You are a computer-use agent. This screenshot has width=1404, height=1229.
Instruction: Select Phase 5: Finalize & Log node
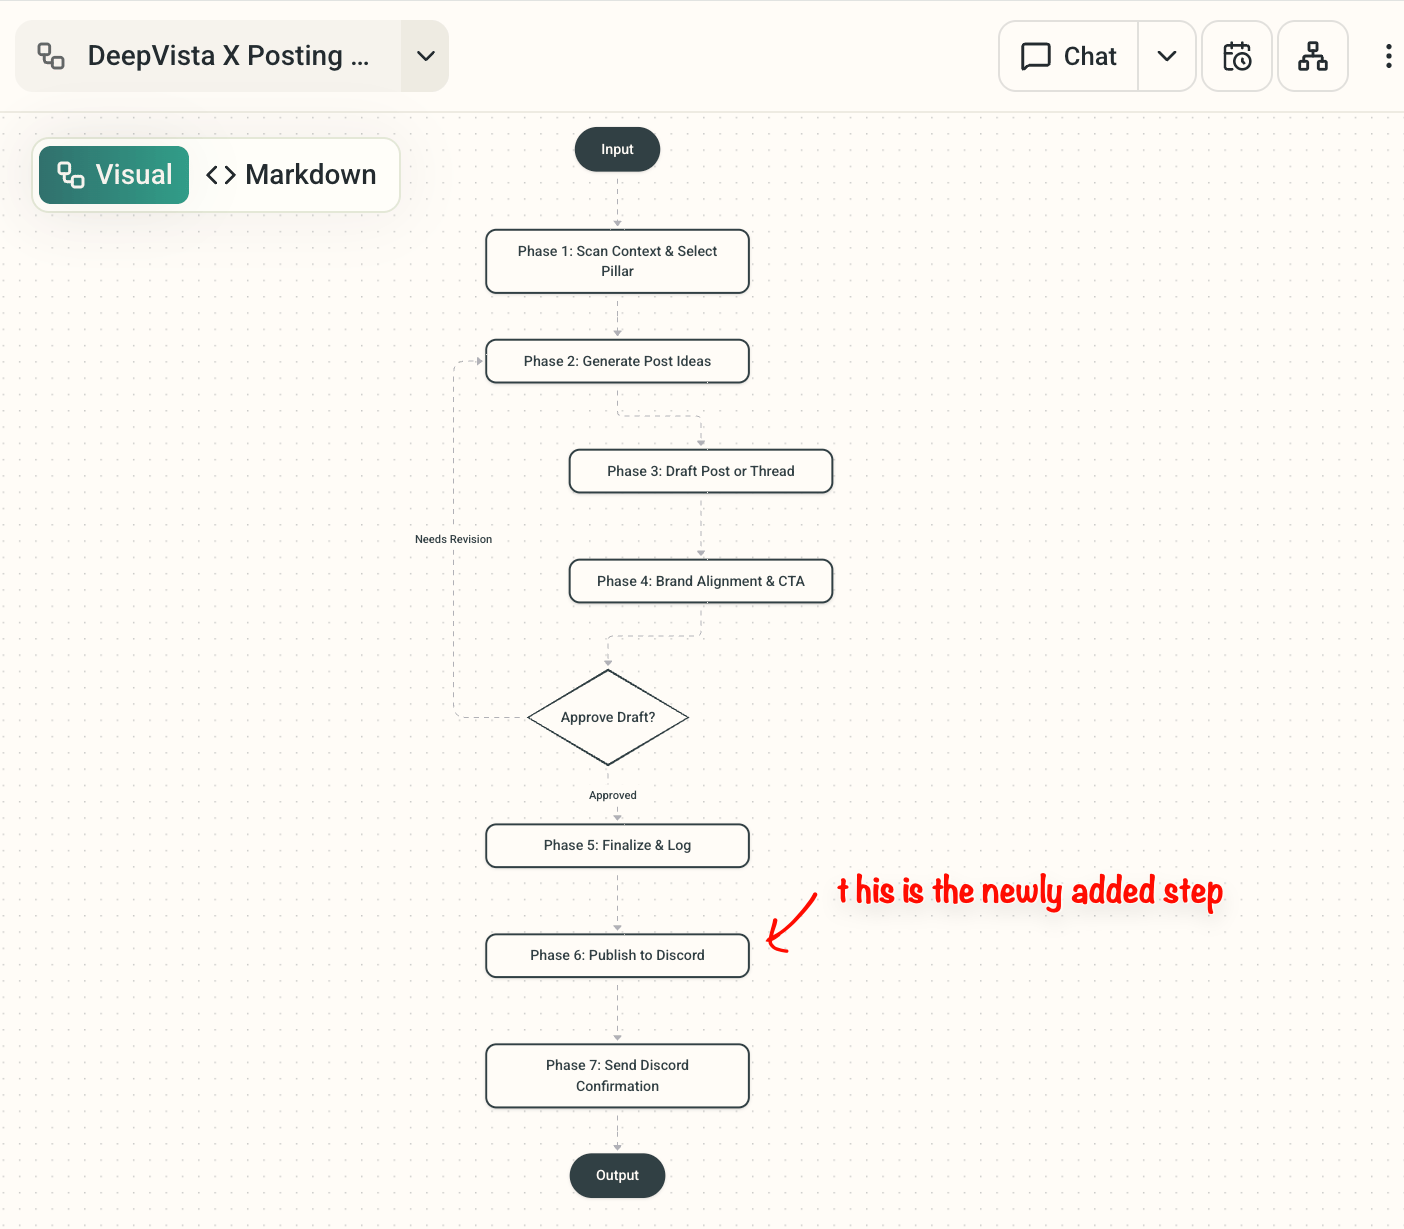[617, 845]
